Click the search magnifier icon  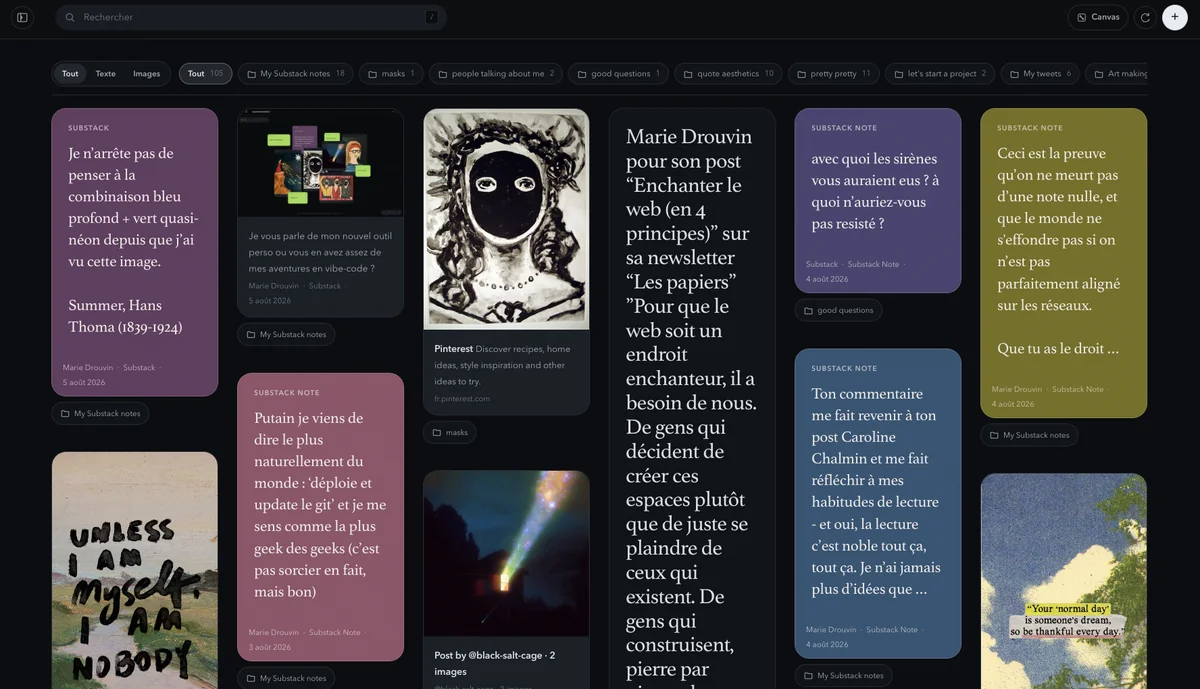(70, 17)
